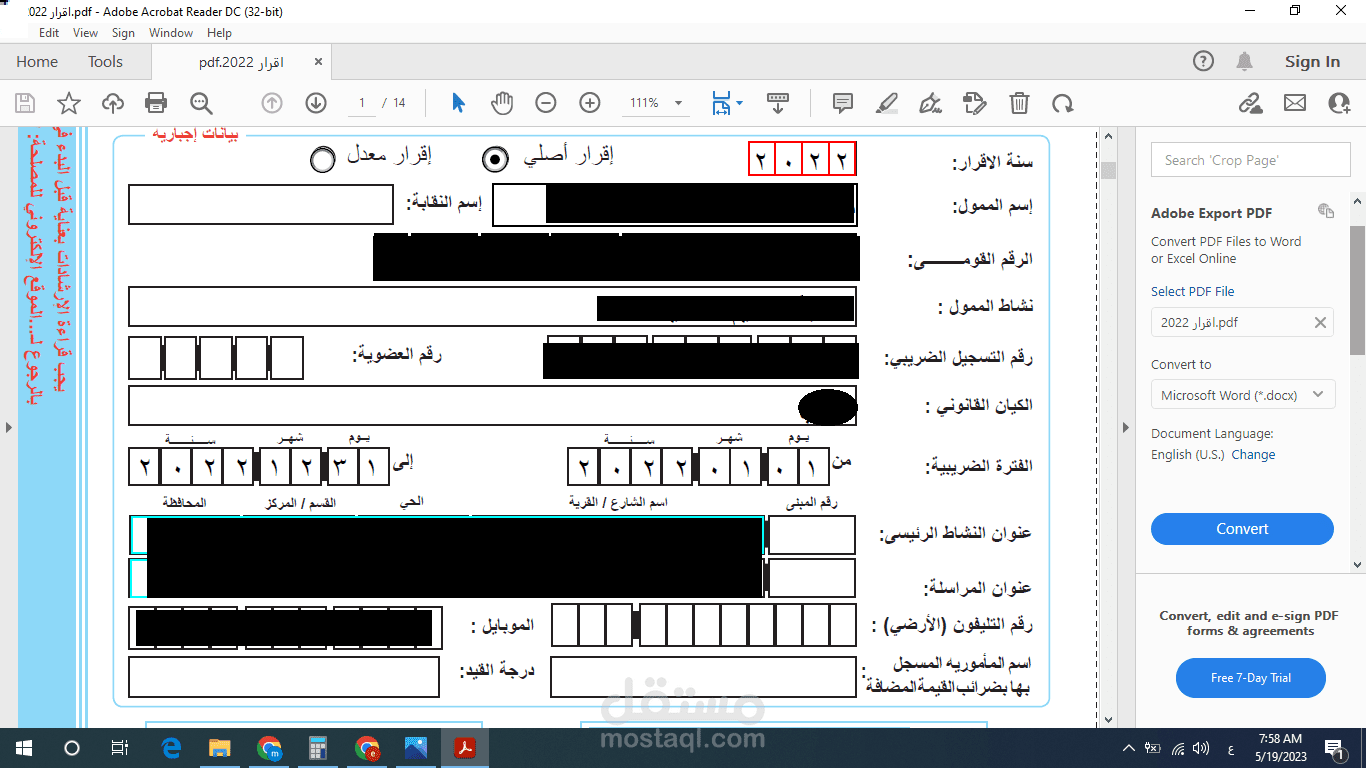Click the Change language link
The image size is (1366, 768).
[1253, 454]
